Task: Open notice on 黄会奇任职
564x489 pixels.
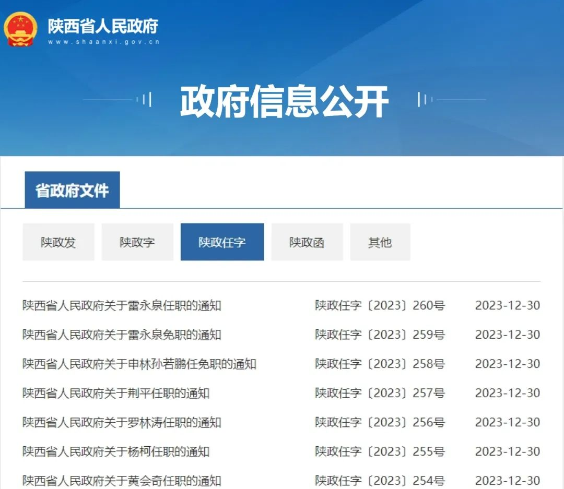Action: click(x=122, y=481)
